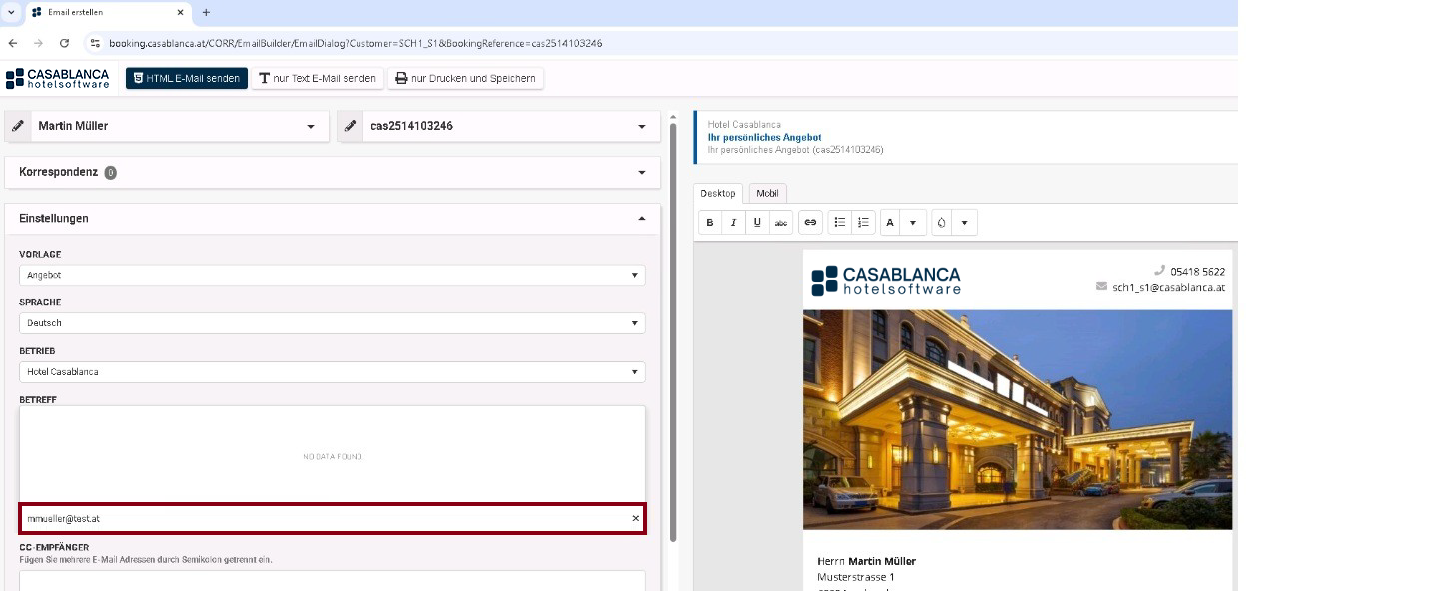Click the HTML E-Mail senden button
Image resolution: width=1429 pixels, height=591 pixels.
tap(187, 78)
